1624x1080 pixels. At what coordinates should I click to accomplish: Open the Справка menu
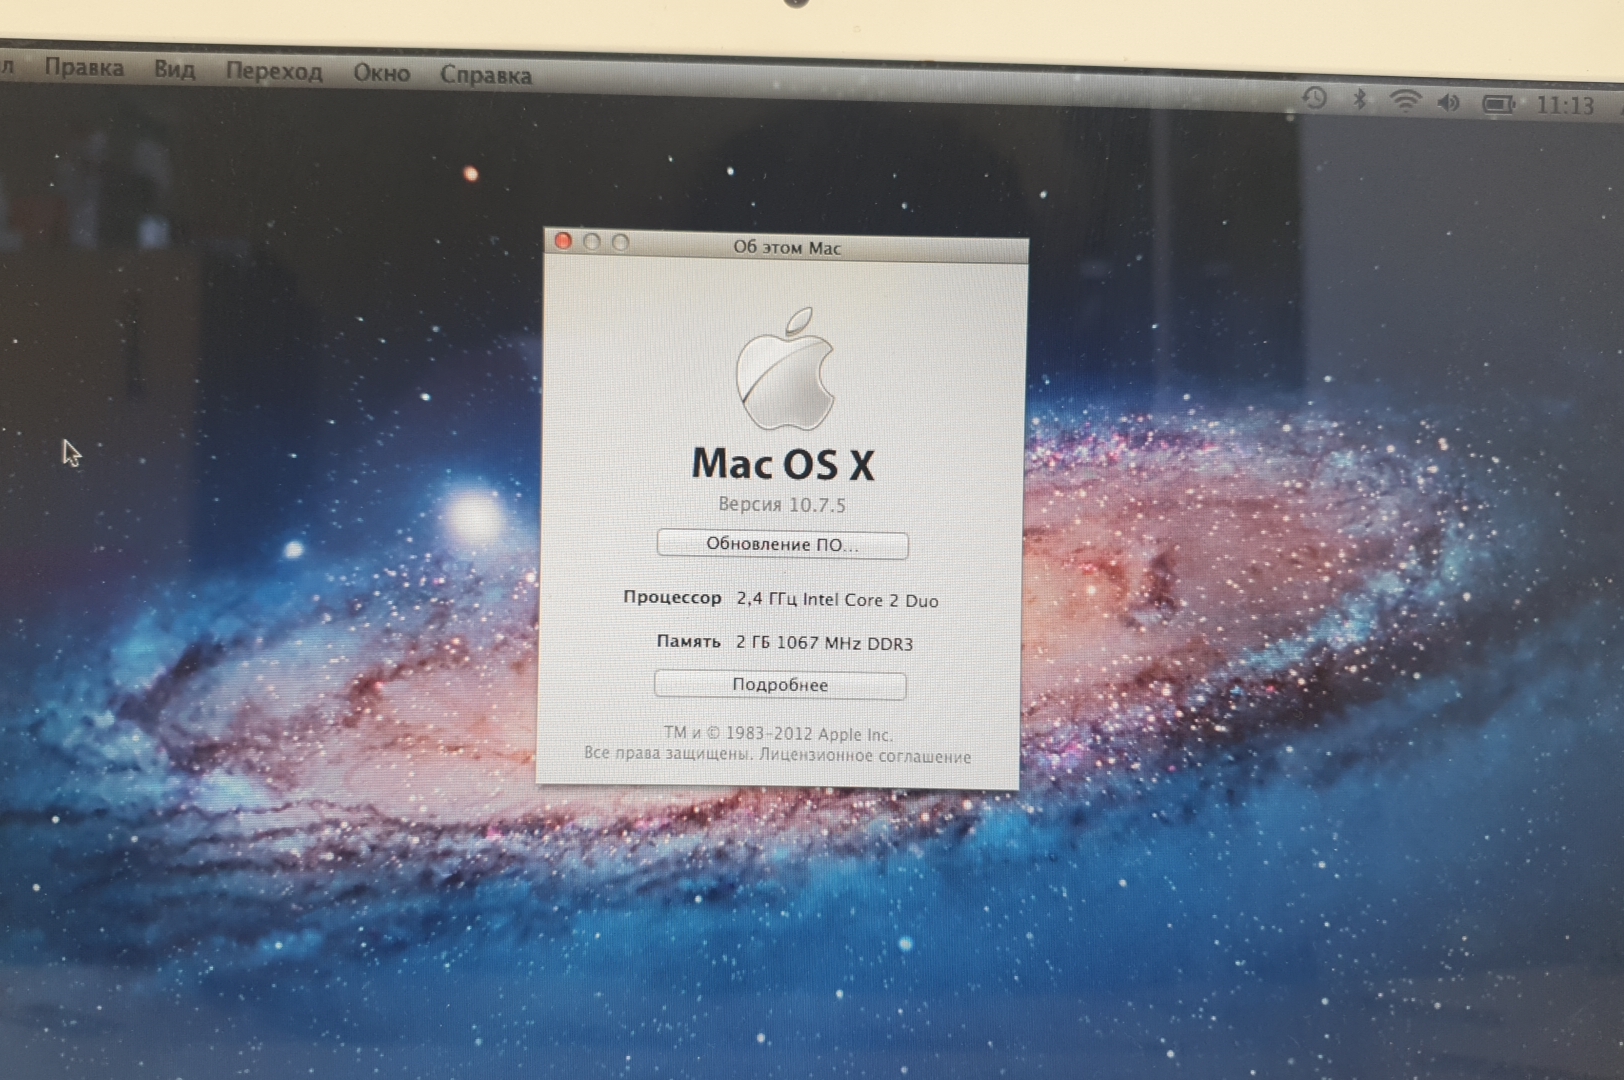[486, 75]
